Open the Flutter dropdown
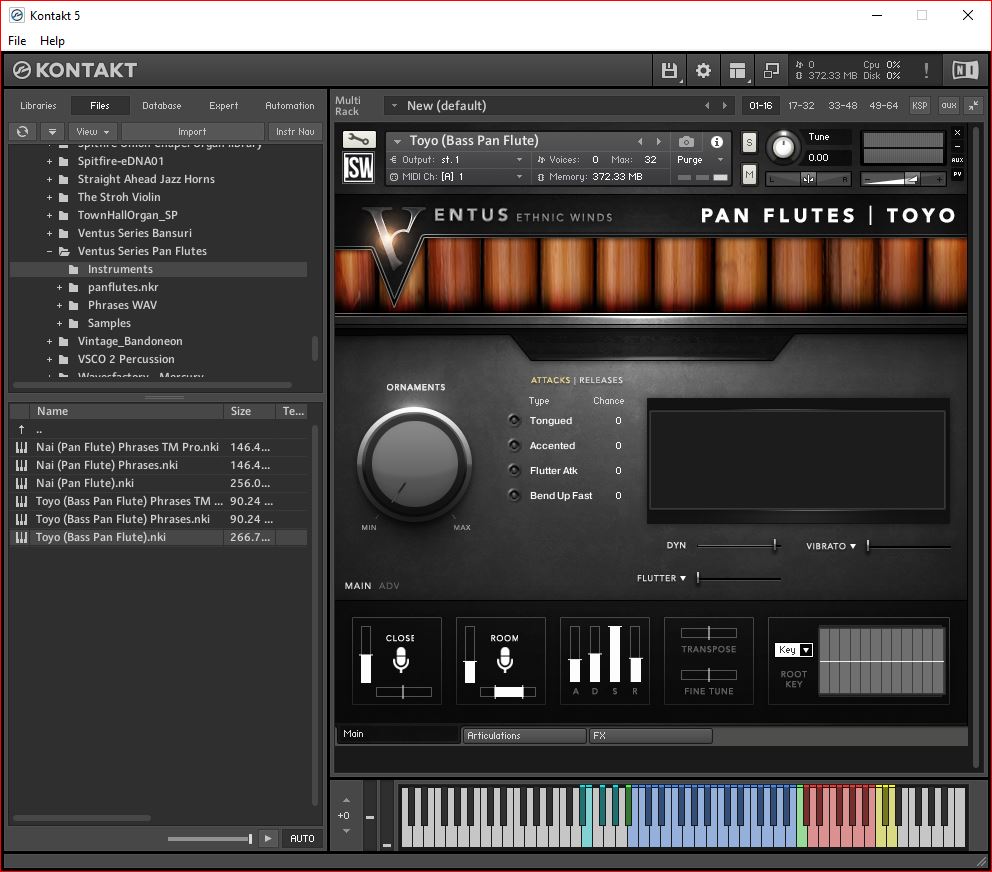Viewport: 992px width, 872px height. click(661, 578)
